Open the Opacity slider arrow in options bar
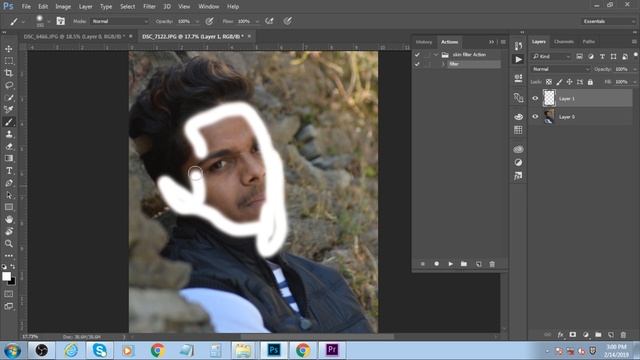 tap(197, 21)
